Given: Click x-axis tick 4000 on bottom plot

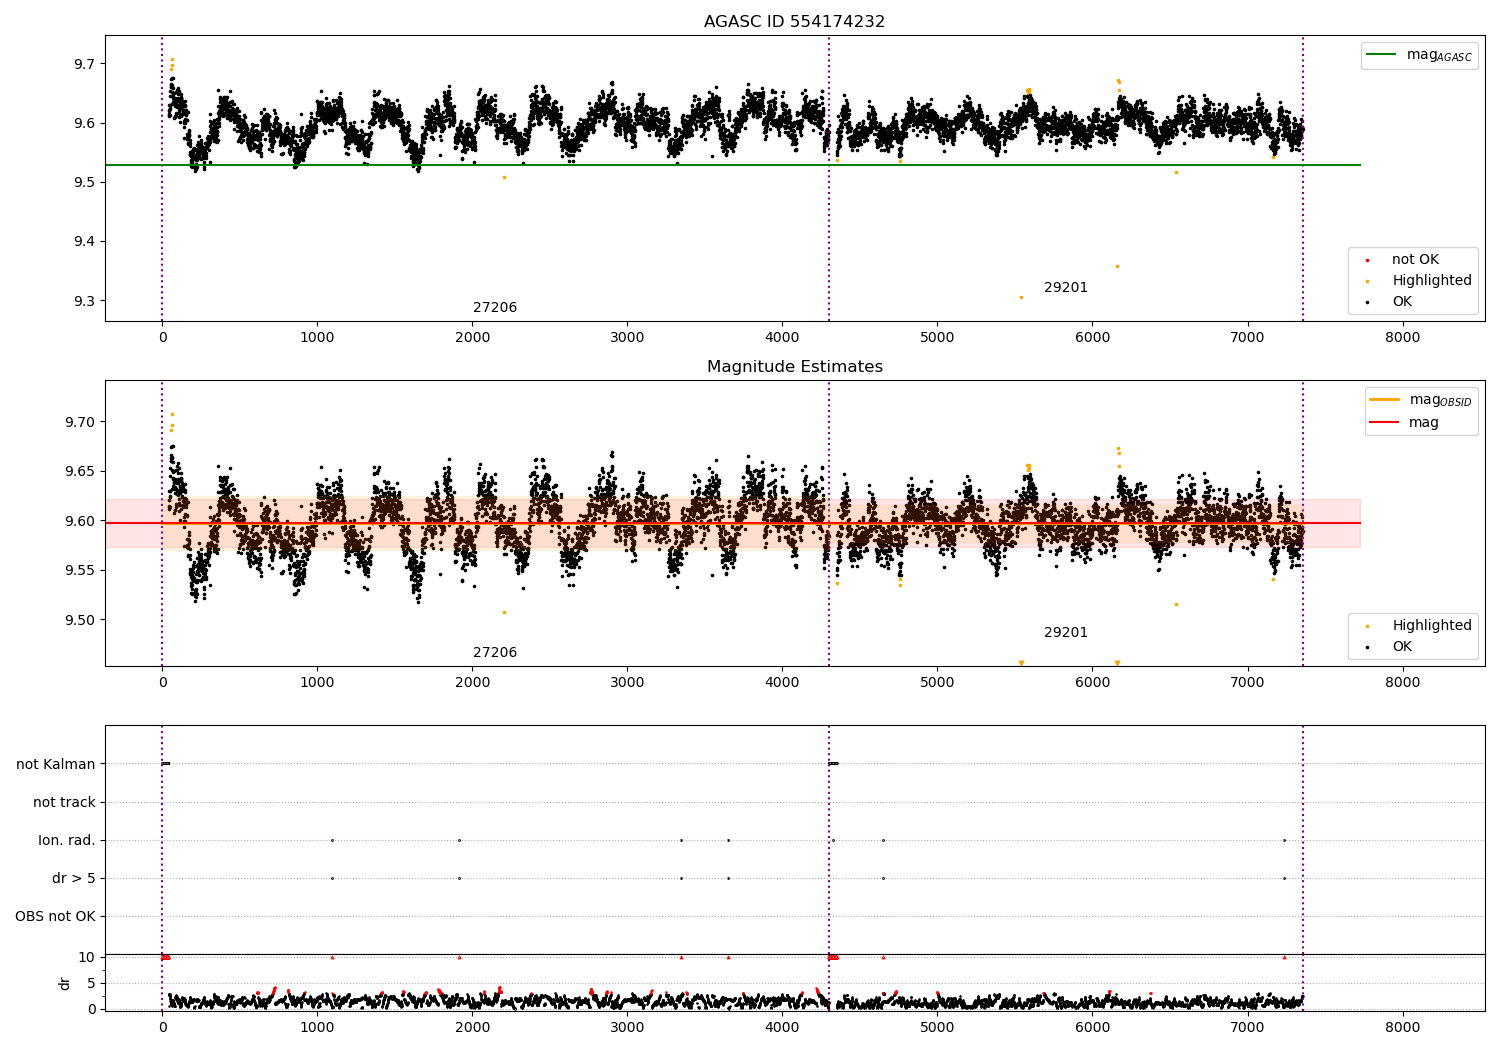Looking at the screenshot, I should click(782, 1028).
